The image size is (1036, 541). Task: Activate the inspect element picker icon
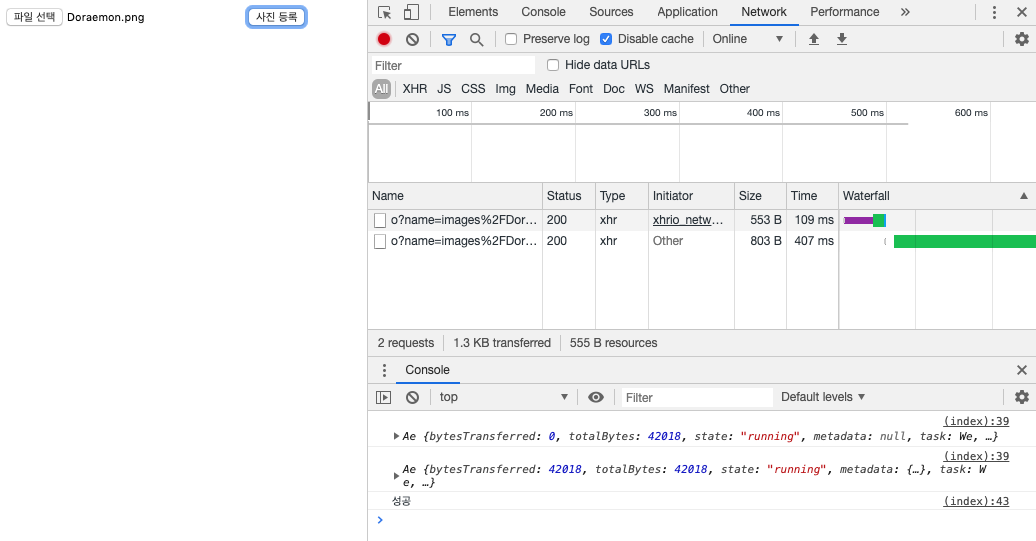385,13
